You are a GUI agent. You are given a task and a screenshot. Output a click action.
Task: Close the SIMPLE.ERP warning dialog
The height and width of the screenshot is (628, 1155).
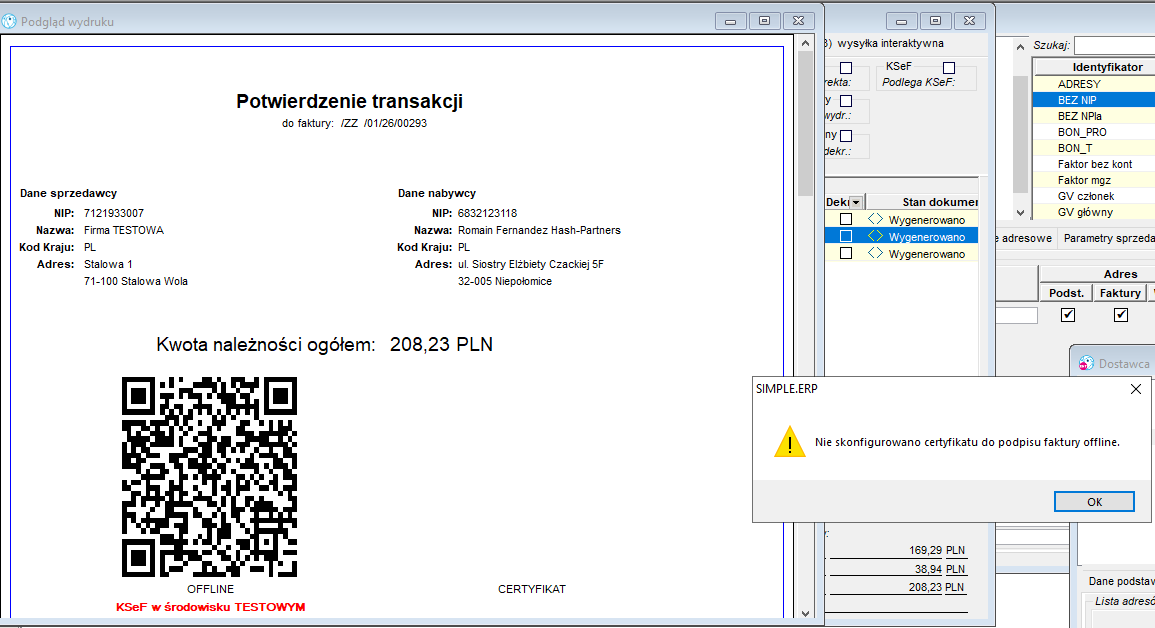[1135, 389]
